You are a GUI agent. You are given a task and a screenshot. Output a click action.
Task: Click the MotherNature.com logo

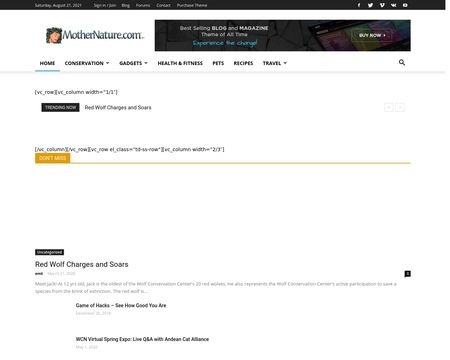pyautogui.click(x=95, y=35)
